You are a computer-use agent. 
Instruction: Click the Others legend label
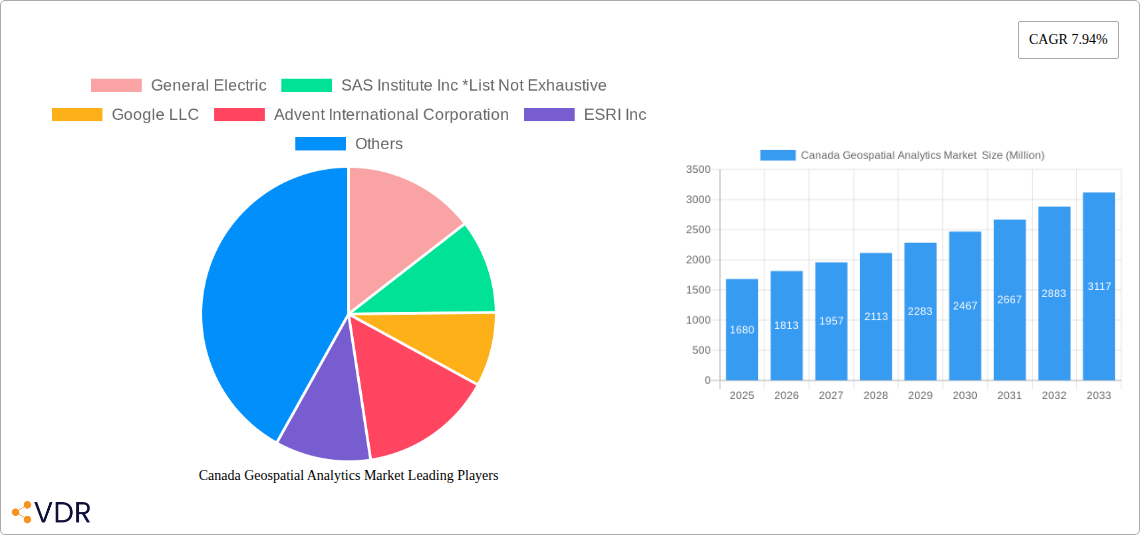[379, 144]
